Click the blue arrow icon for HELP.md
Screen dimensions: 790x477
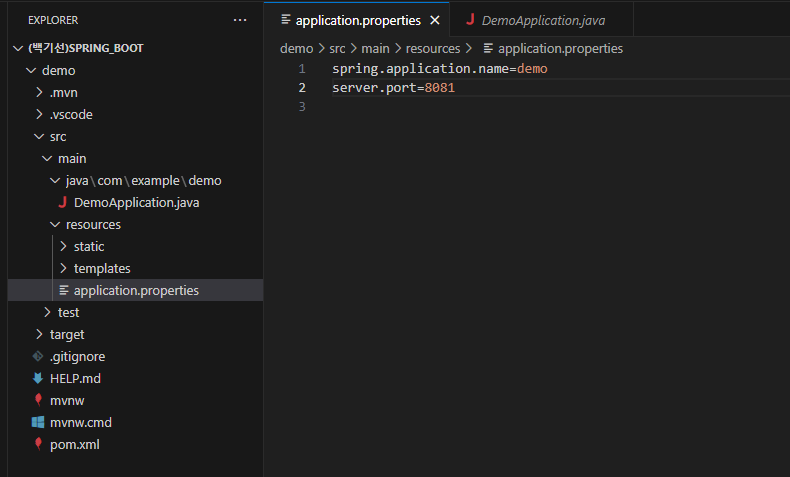coord(38,379)
